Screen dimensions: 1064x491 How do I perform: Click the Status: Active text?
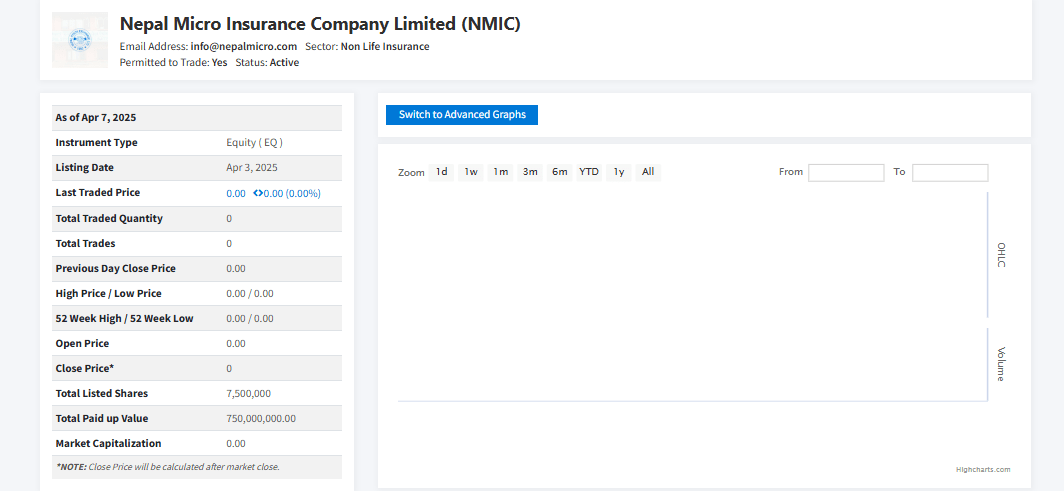click(267, 62)
